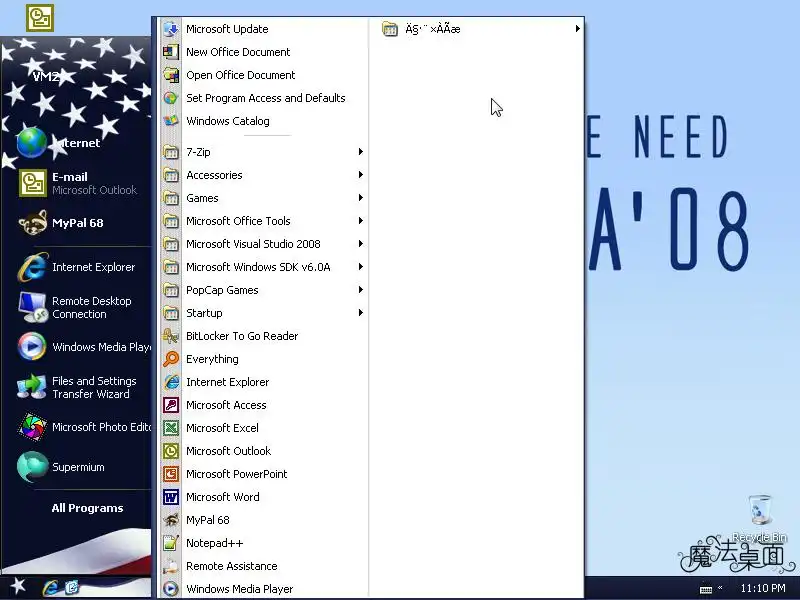Click the Outlook icon at the desktop top-left

pyautogui.click(x=40, y=18)
